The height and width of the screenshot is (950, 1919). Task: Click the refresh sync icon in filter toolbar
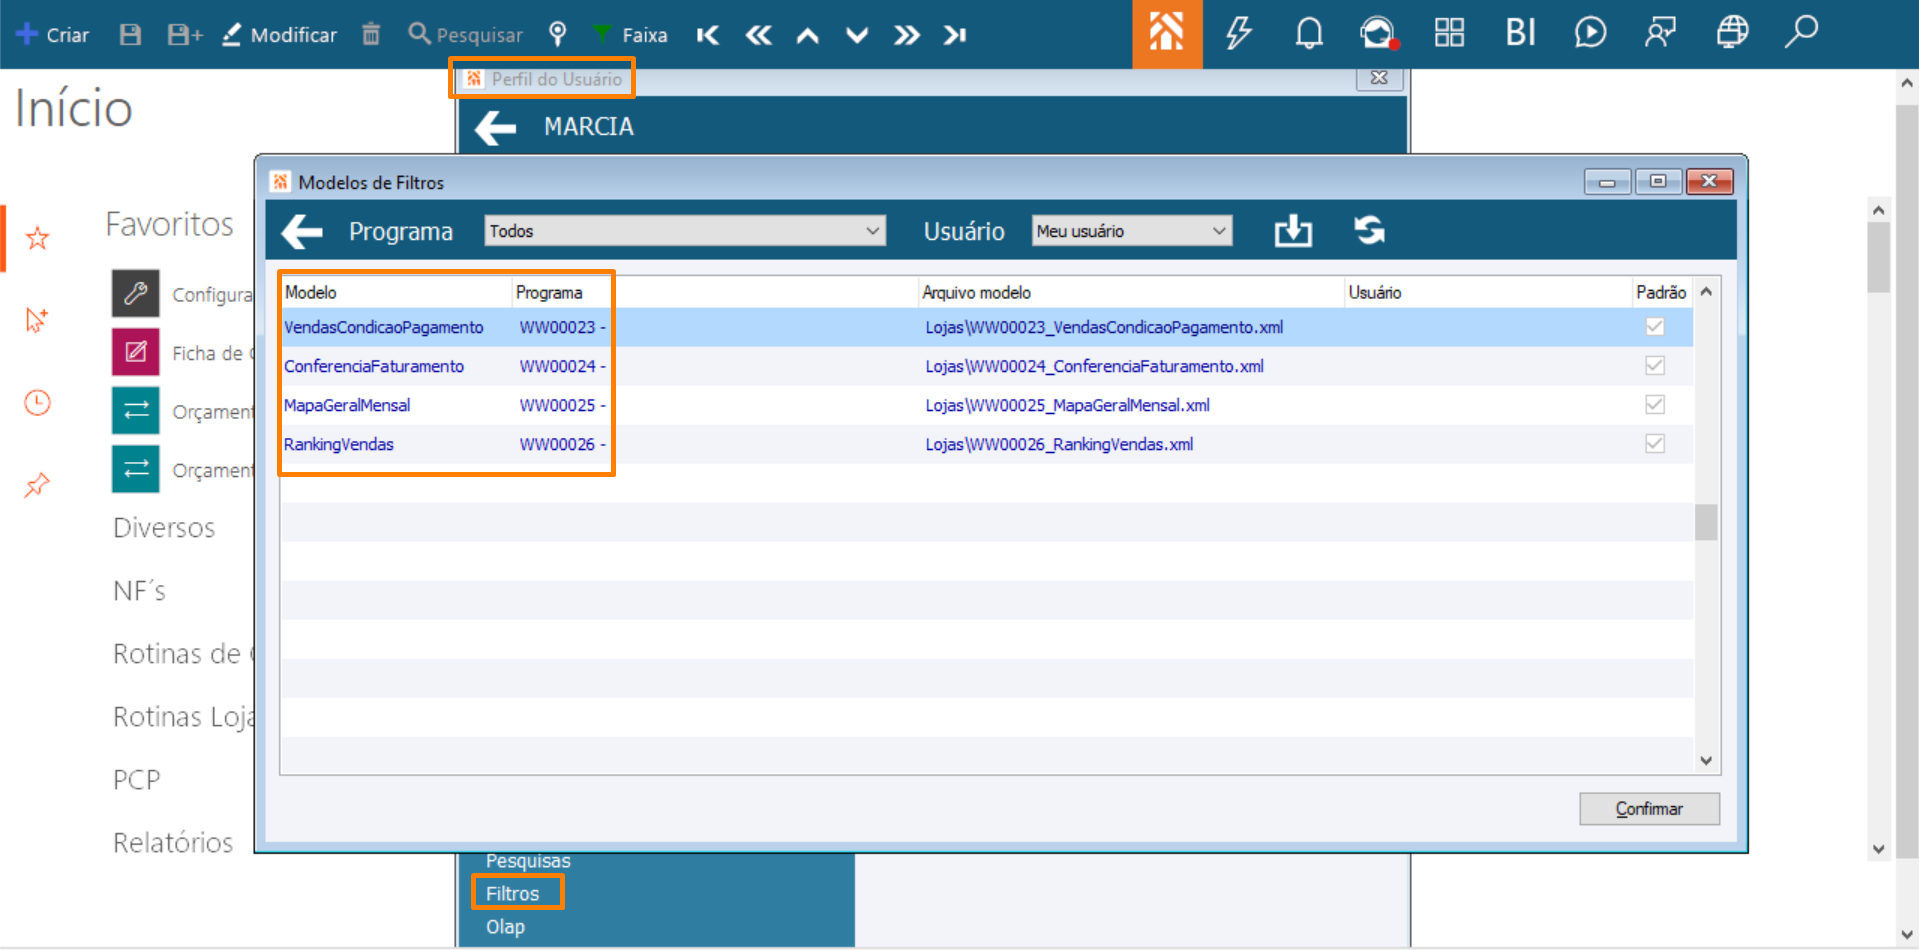[x=1369, y=231]
